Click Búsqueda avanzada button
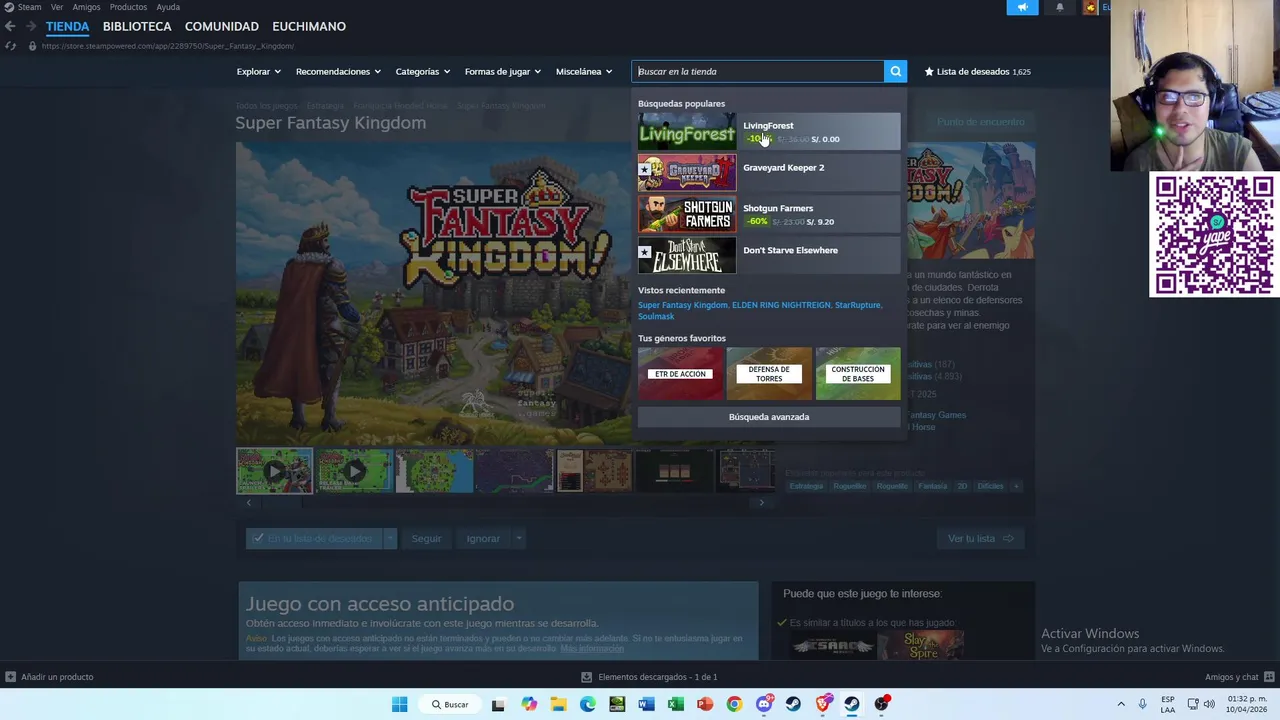Image resolution: width=1280 pixels, height=720 pixels. click(x=769, y=417)
